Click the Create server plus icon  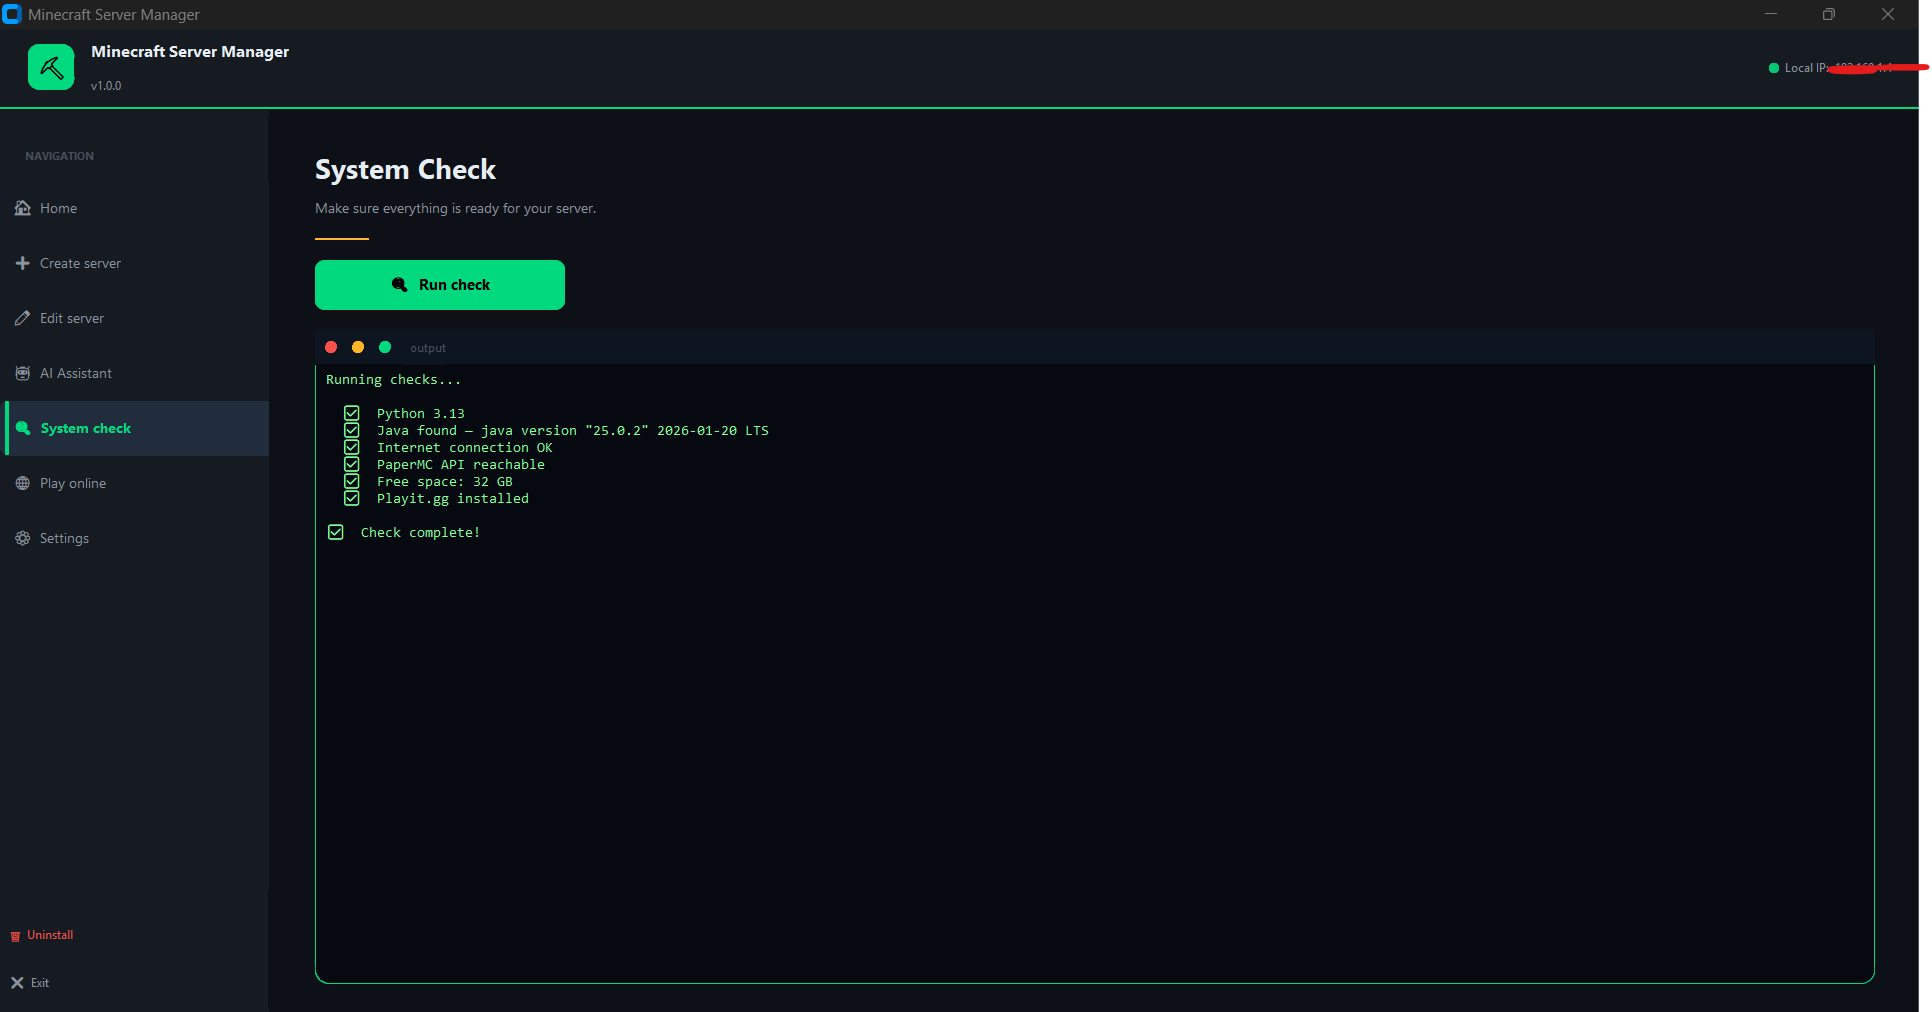tap(23, 263)
